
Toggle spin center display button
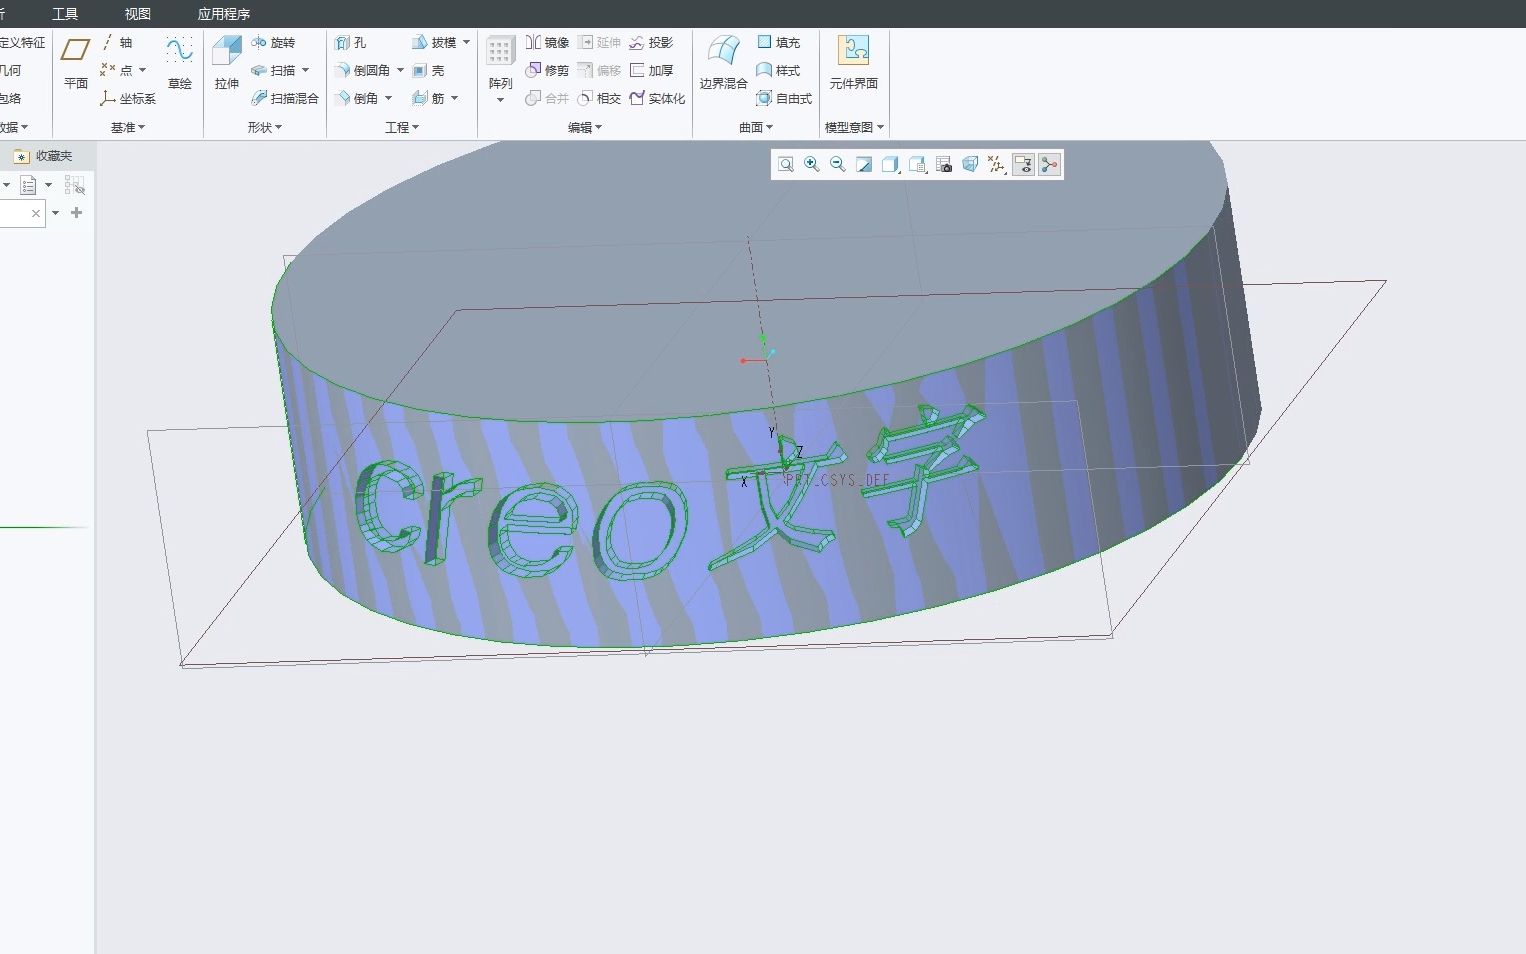[x=1049, y=164]
